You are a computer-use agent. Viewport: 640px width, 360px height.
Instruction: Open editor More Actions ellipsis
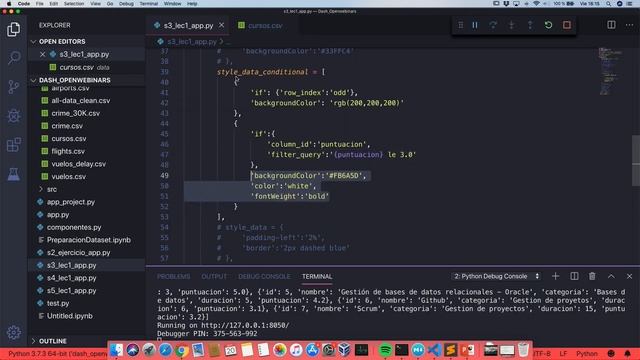pyautogui.click(x=629, y=25)
